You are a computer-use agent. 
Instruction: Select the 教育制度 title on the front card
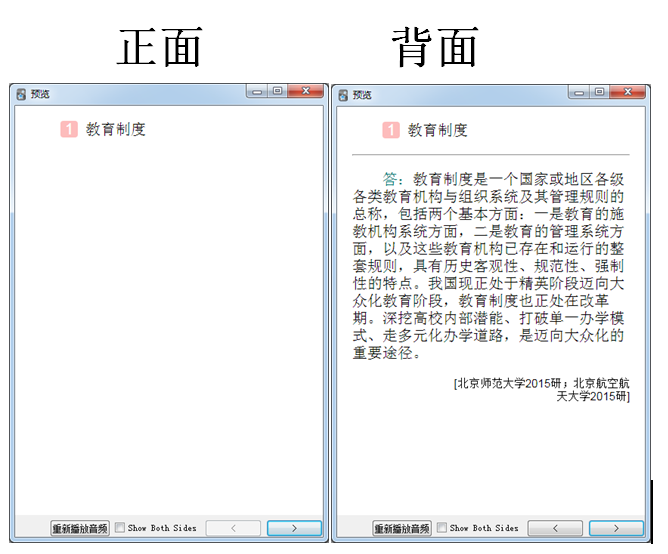tap(115, 130)
